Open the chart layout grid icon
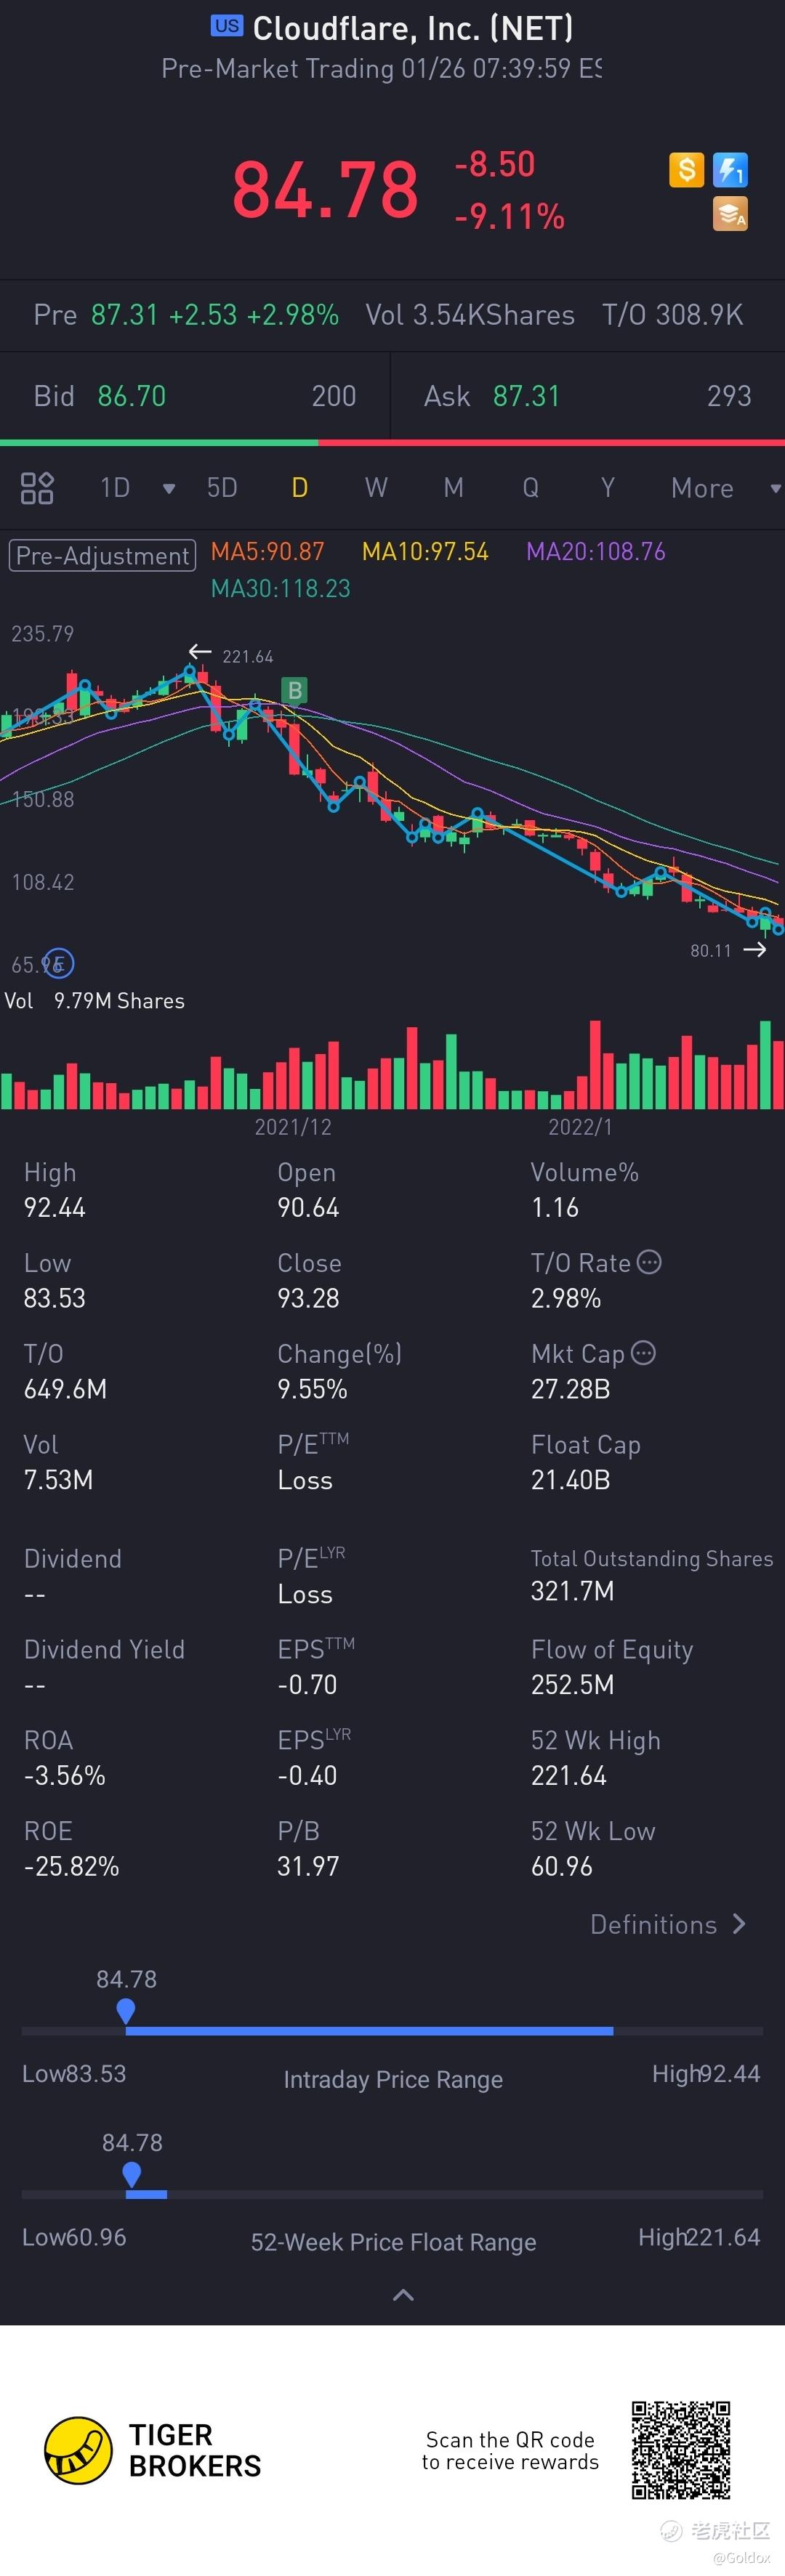 click(37, 488)
